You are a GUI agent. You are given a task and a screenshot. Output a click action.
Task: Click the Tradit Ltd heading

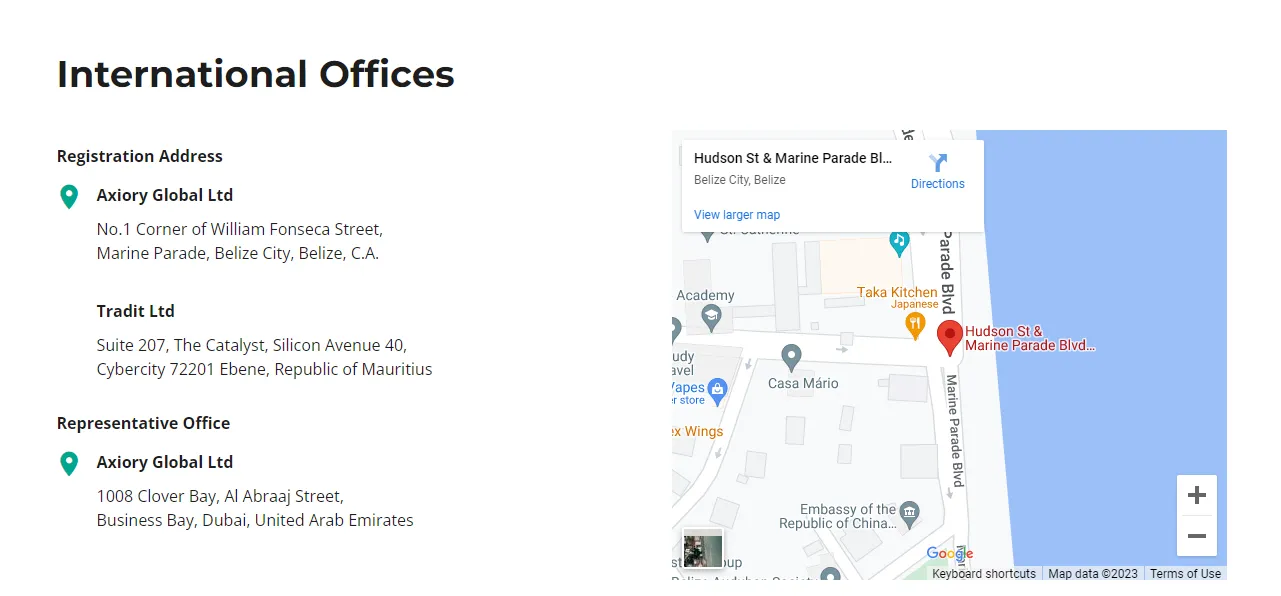(x=136, y=311)
